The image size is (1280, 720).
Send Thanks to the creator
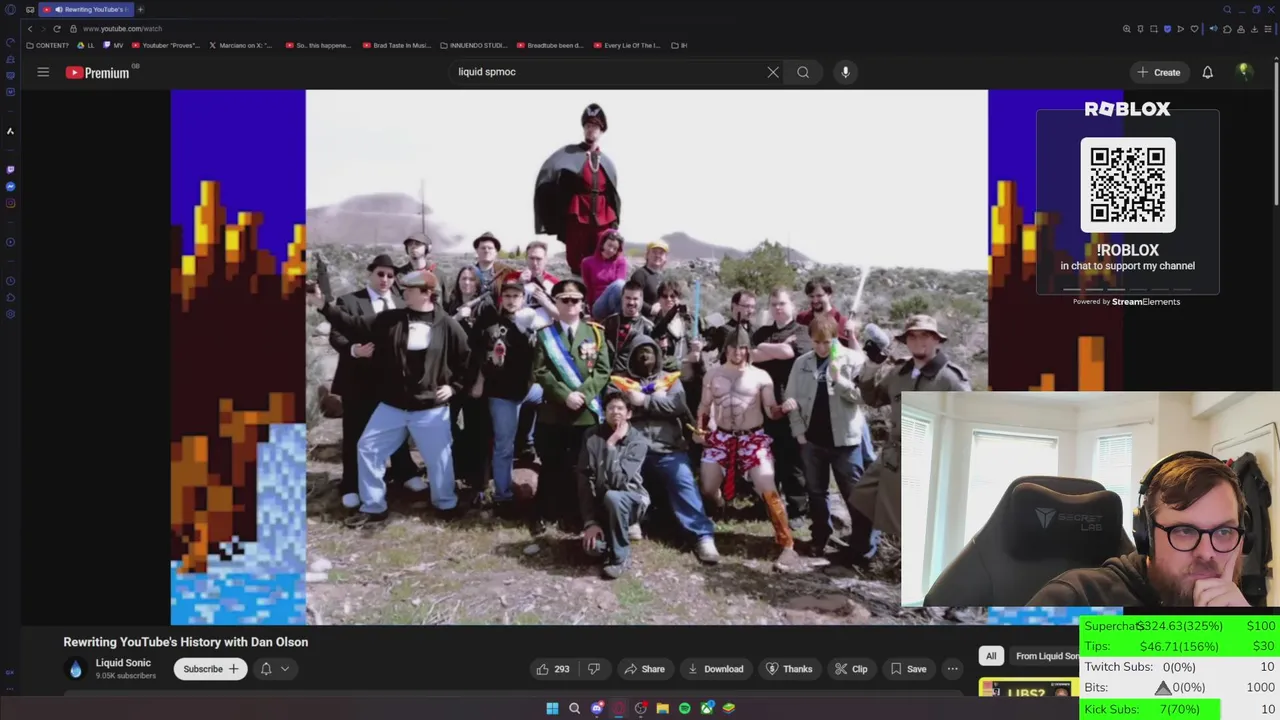point(789,669)
